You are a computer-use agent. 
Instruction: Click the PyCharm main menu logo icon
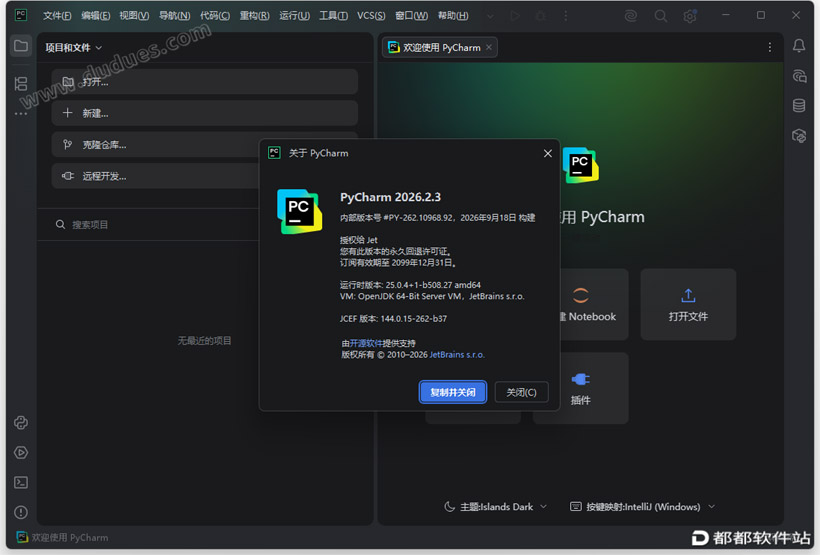click(21, 15)
